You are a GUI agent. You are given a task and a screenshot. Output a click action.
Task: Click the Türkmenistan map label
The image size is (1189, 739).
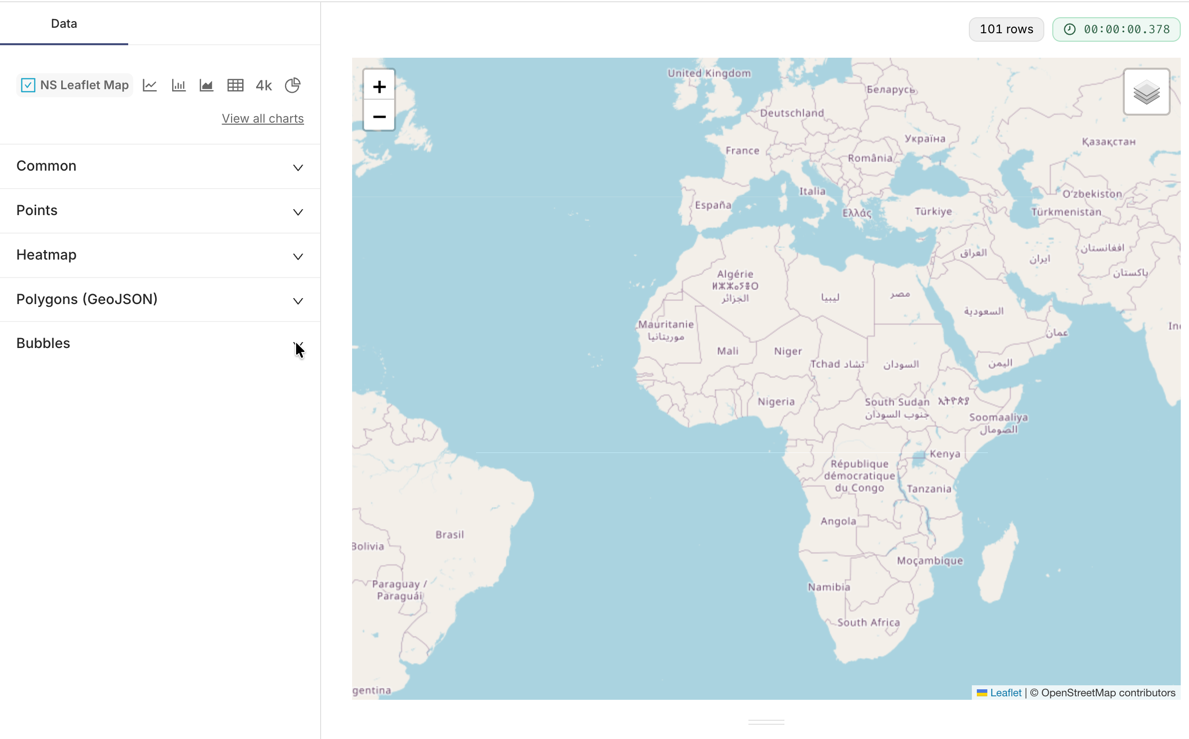(x=1066, y=211)
